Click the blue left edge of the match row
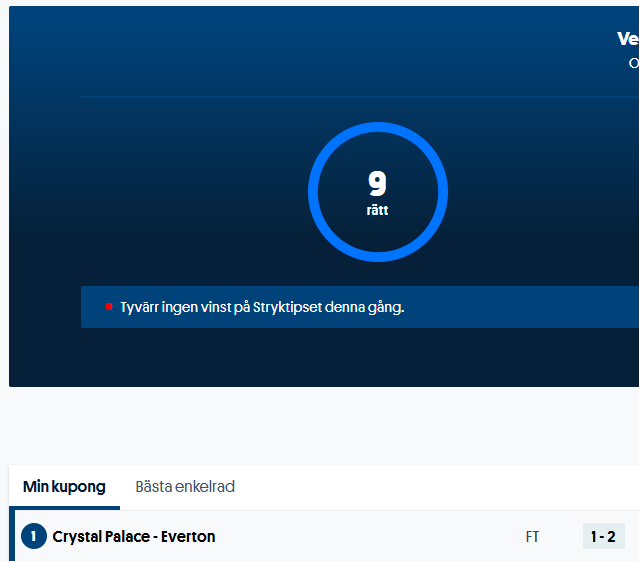The height and width of the screenshot is (561, 639). [12, 537]
